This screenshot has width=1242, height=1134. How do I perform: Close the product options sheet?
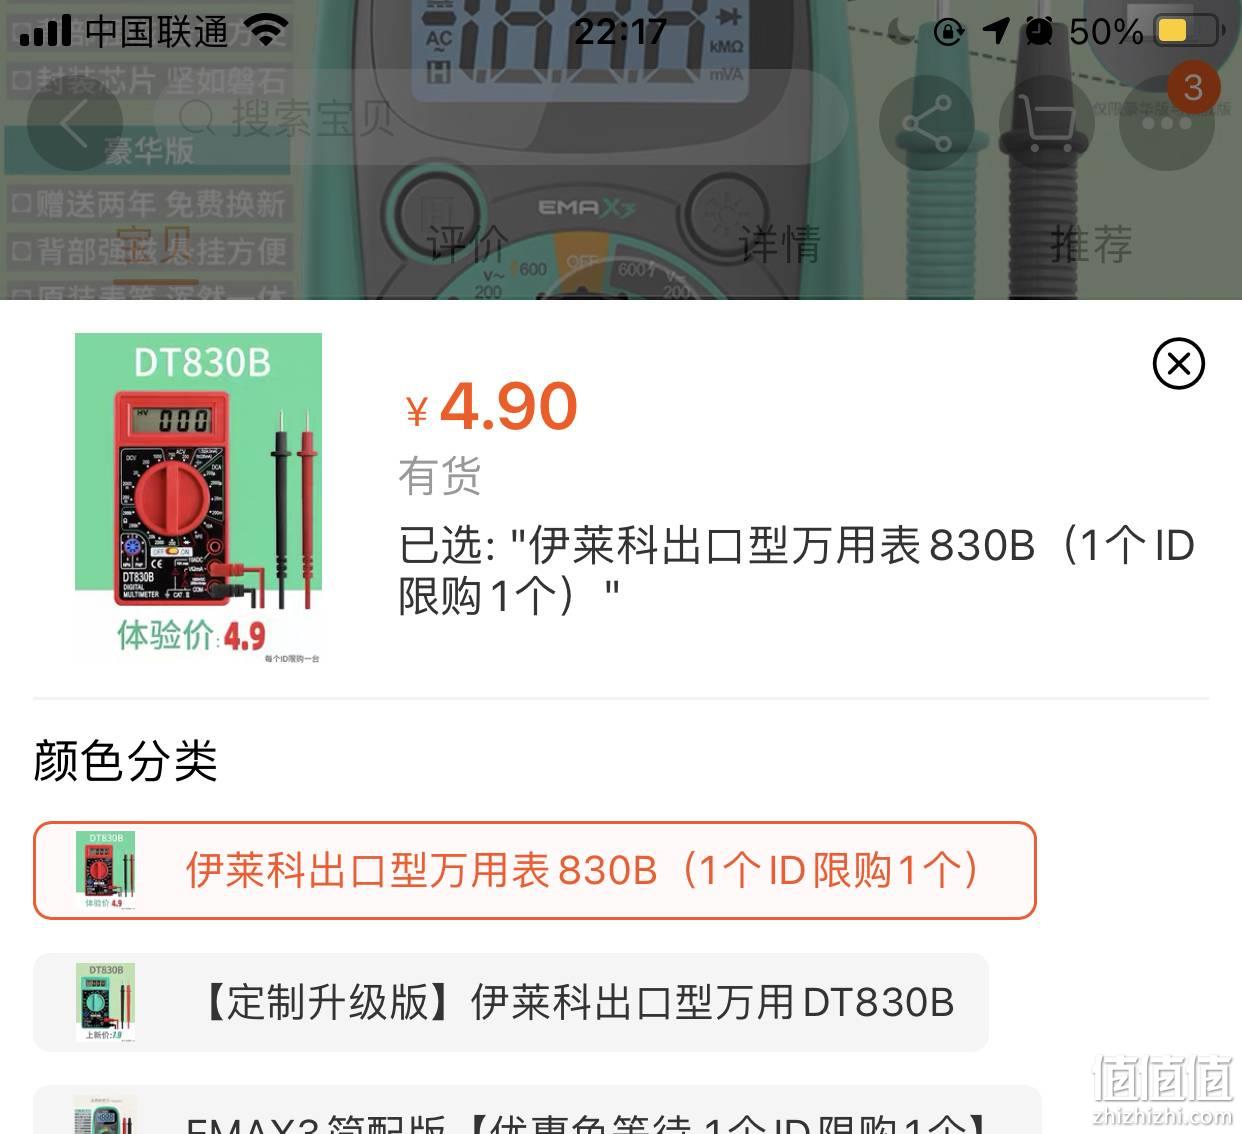click(1178, 364)
